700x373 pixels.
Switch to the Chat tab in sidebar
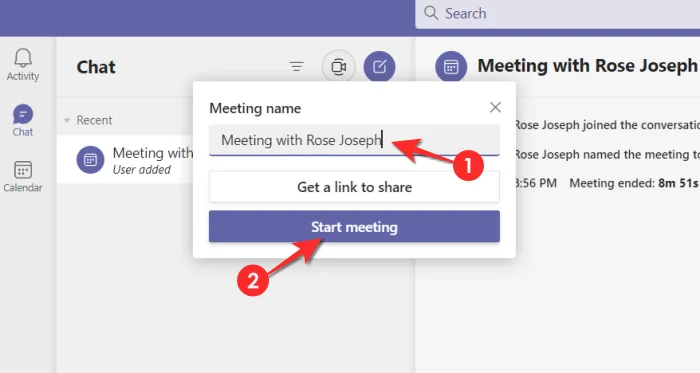tap(23, 120)
